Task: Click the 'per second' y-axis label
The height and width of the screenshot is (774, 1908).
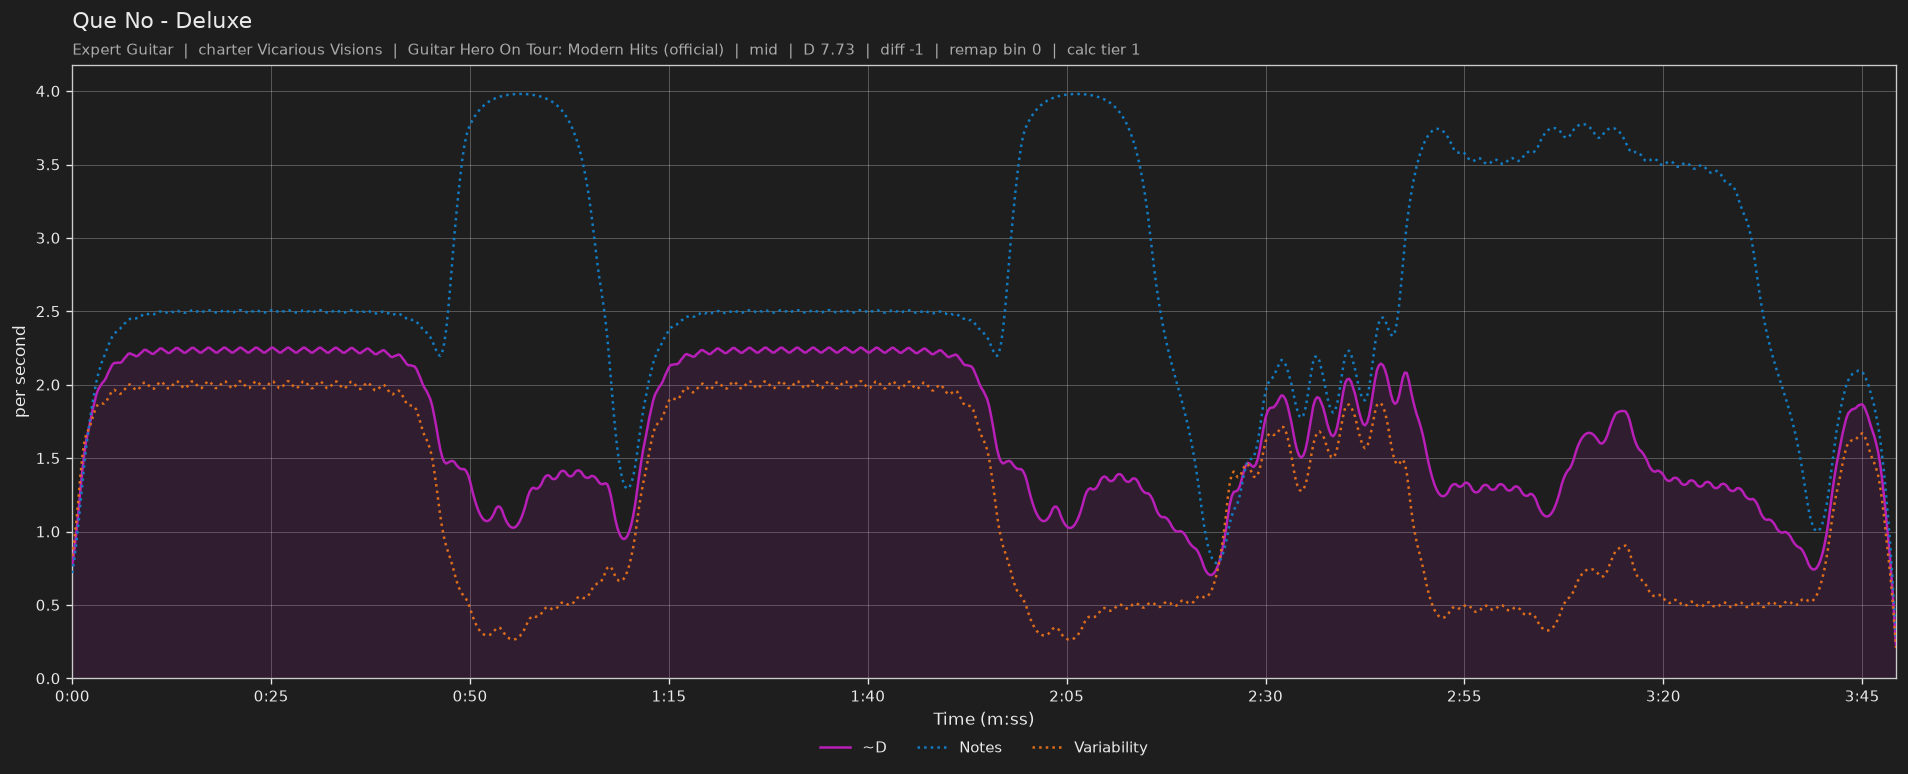Action: click(x=20, y=372)
